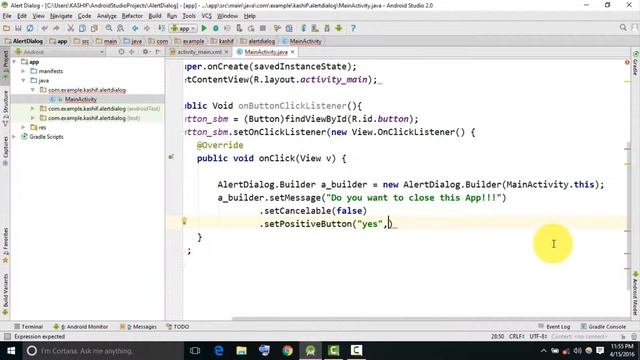The height and width of the screenshot is (360, 640).
Task: Click the Save All toolbar icon
Action: click(x=18, y=28)
